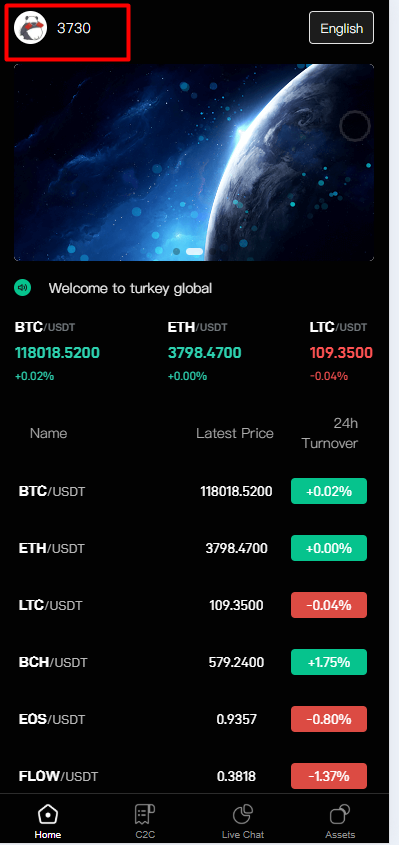The height and width of the screenshot is (845, 399).
Task: Sort by the 24h Turnover column header
Action: point(330,433)
